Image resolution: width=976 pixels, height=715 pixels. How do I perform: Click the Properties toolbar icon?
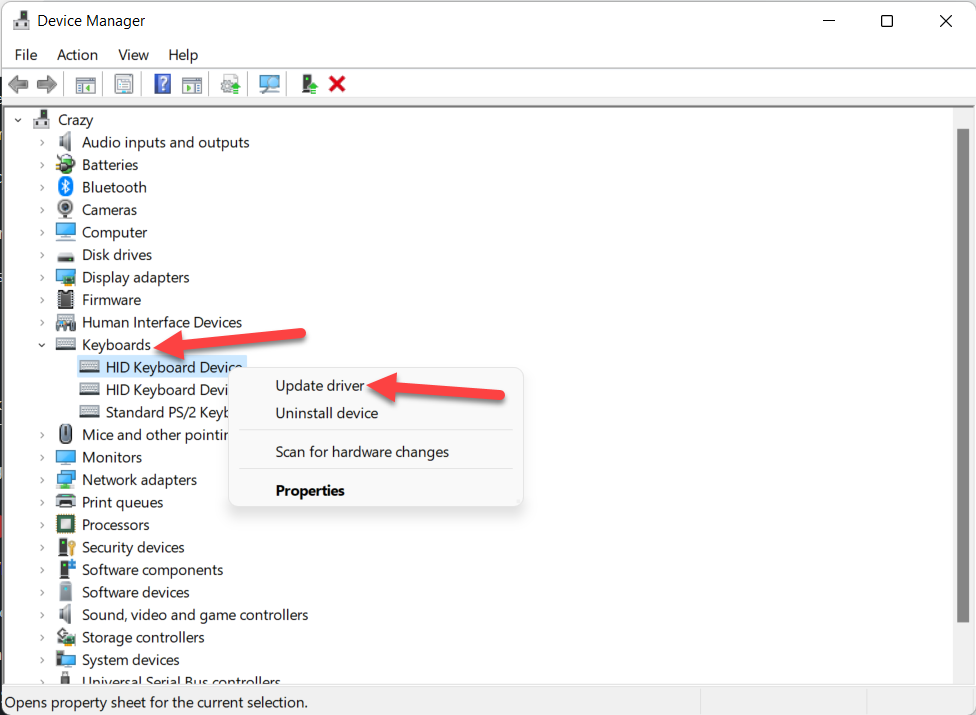[x=124, y=84]
